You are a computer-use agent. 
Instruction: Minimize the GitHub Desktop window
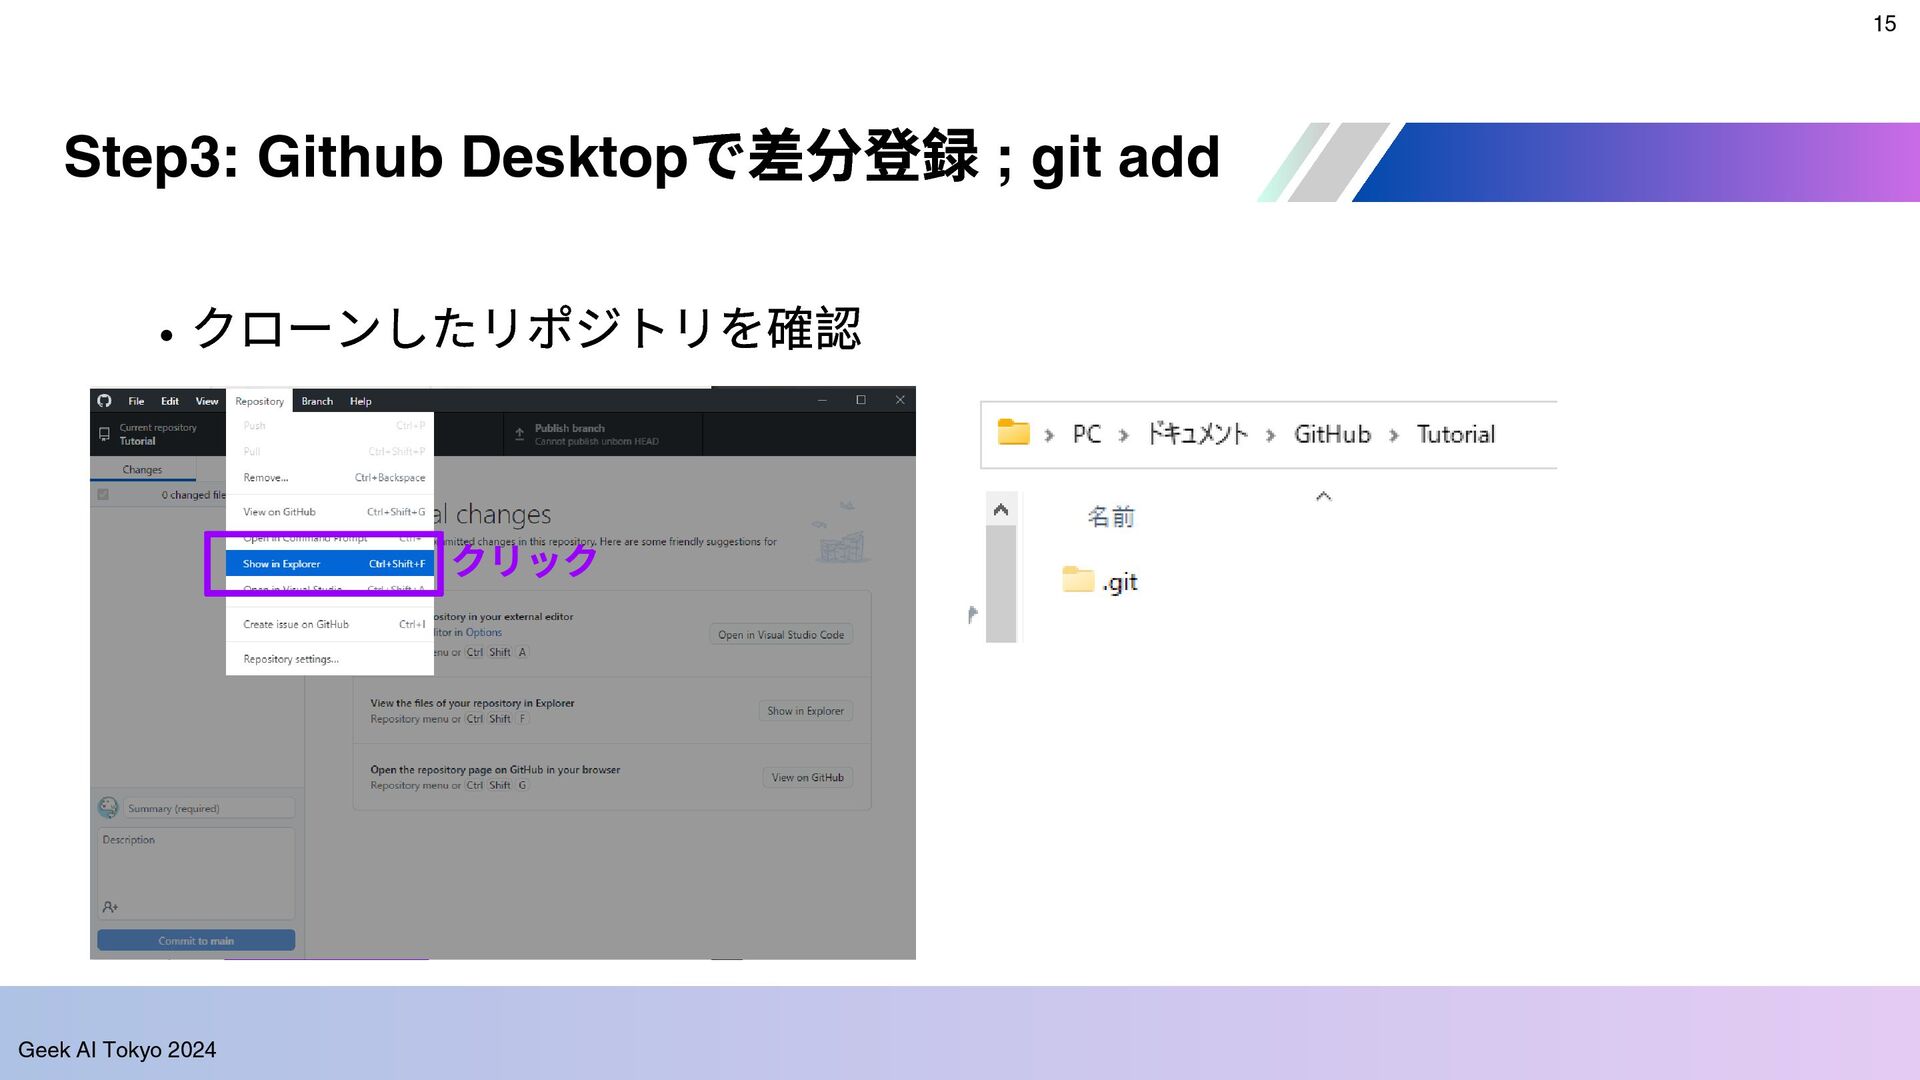coord(822,400)
